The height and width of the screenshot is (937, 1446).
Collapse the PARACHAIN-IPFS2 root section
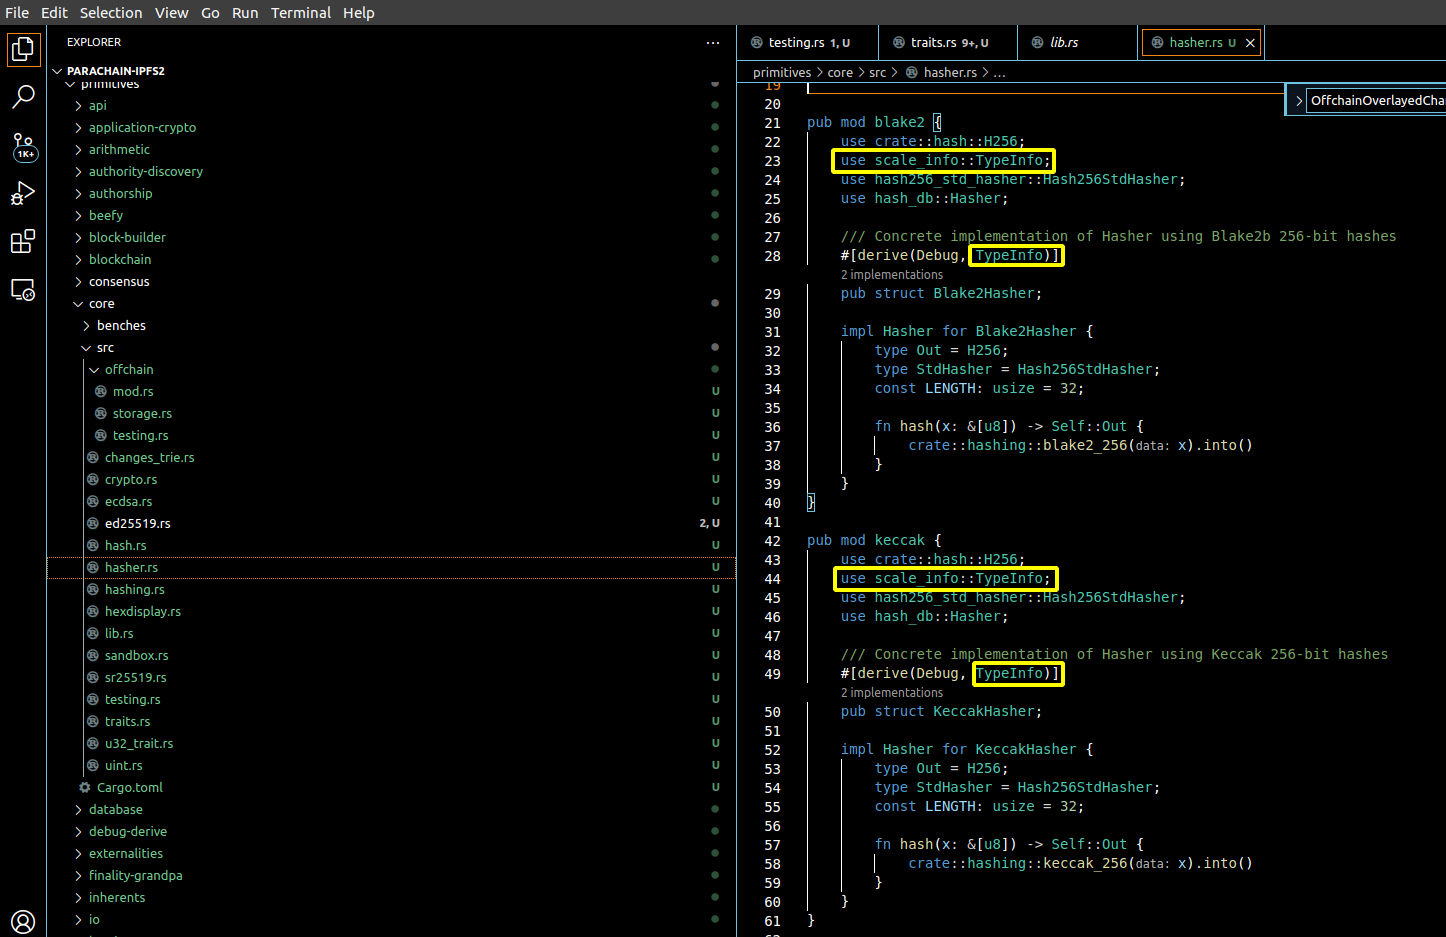click(58, 71)
